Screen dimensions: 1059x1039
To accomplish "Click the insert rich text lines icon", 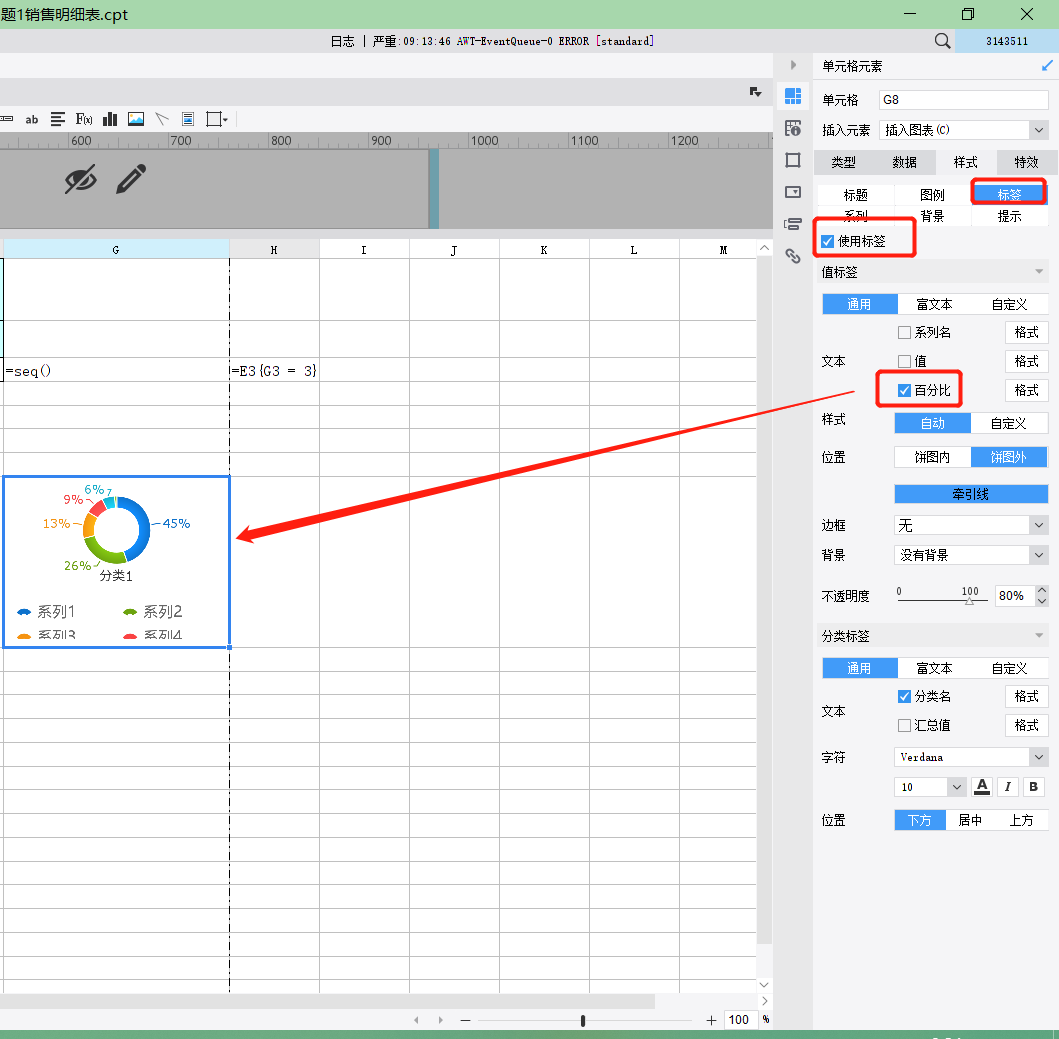I will pos(58,120).
